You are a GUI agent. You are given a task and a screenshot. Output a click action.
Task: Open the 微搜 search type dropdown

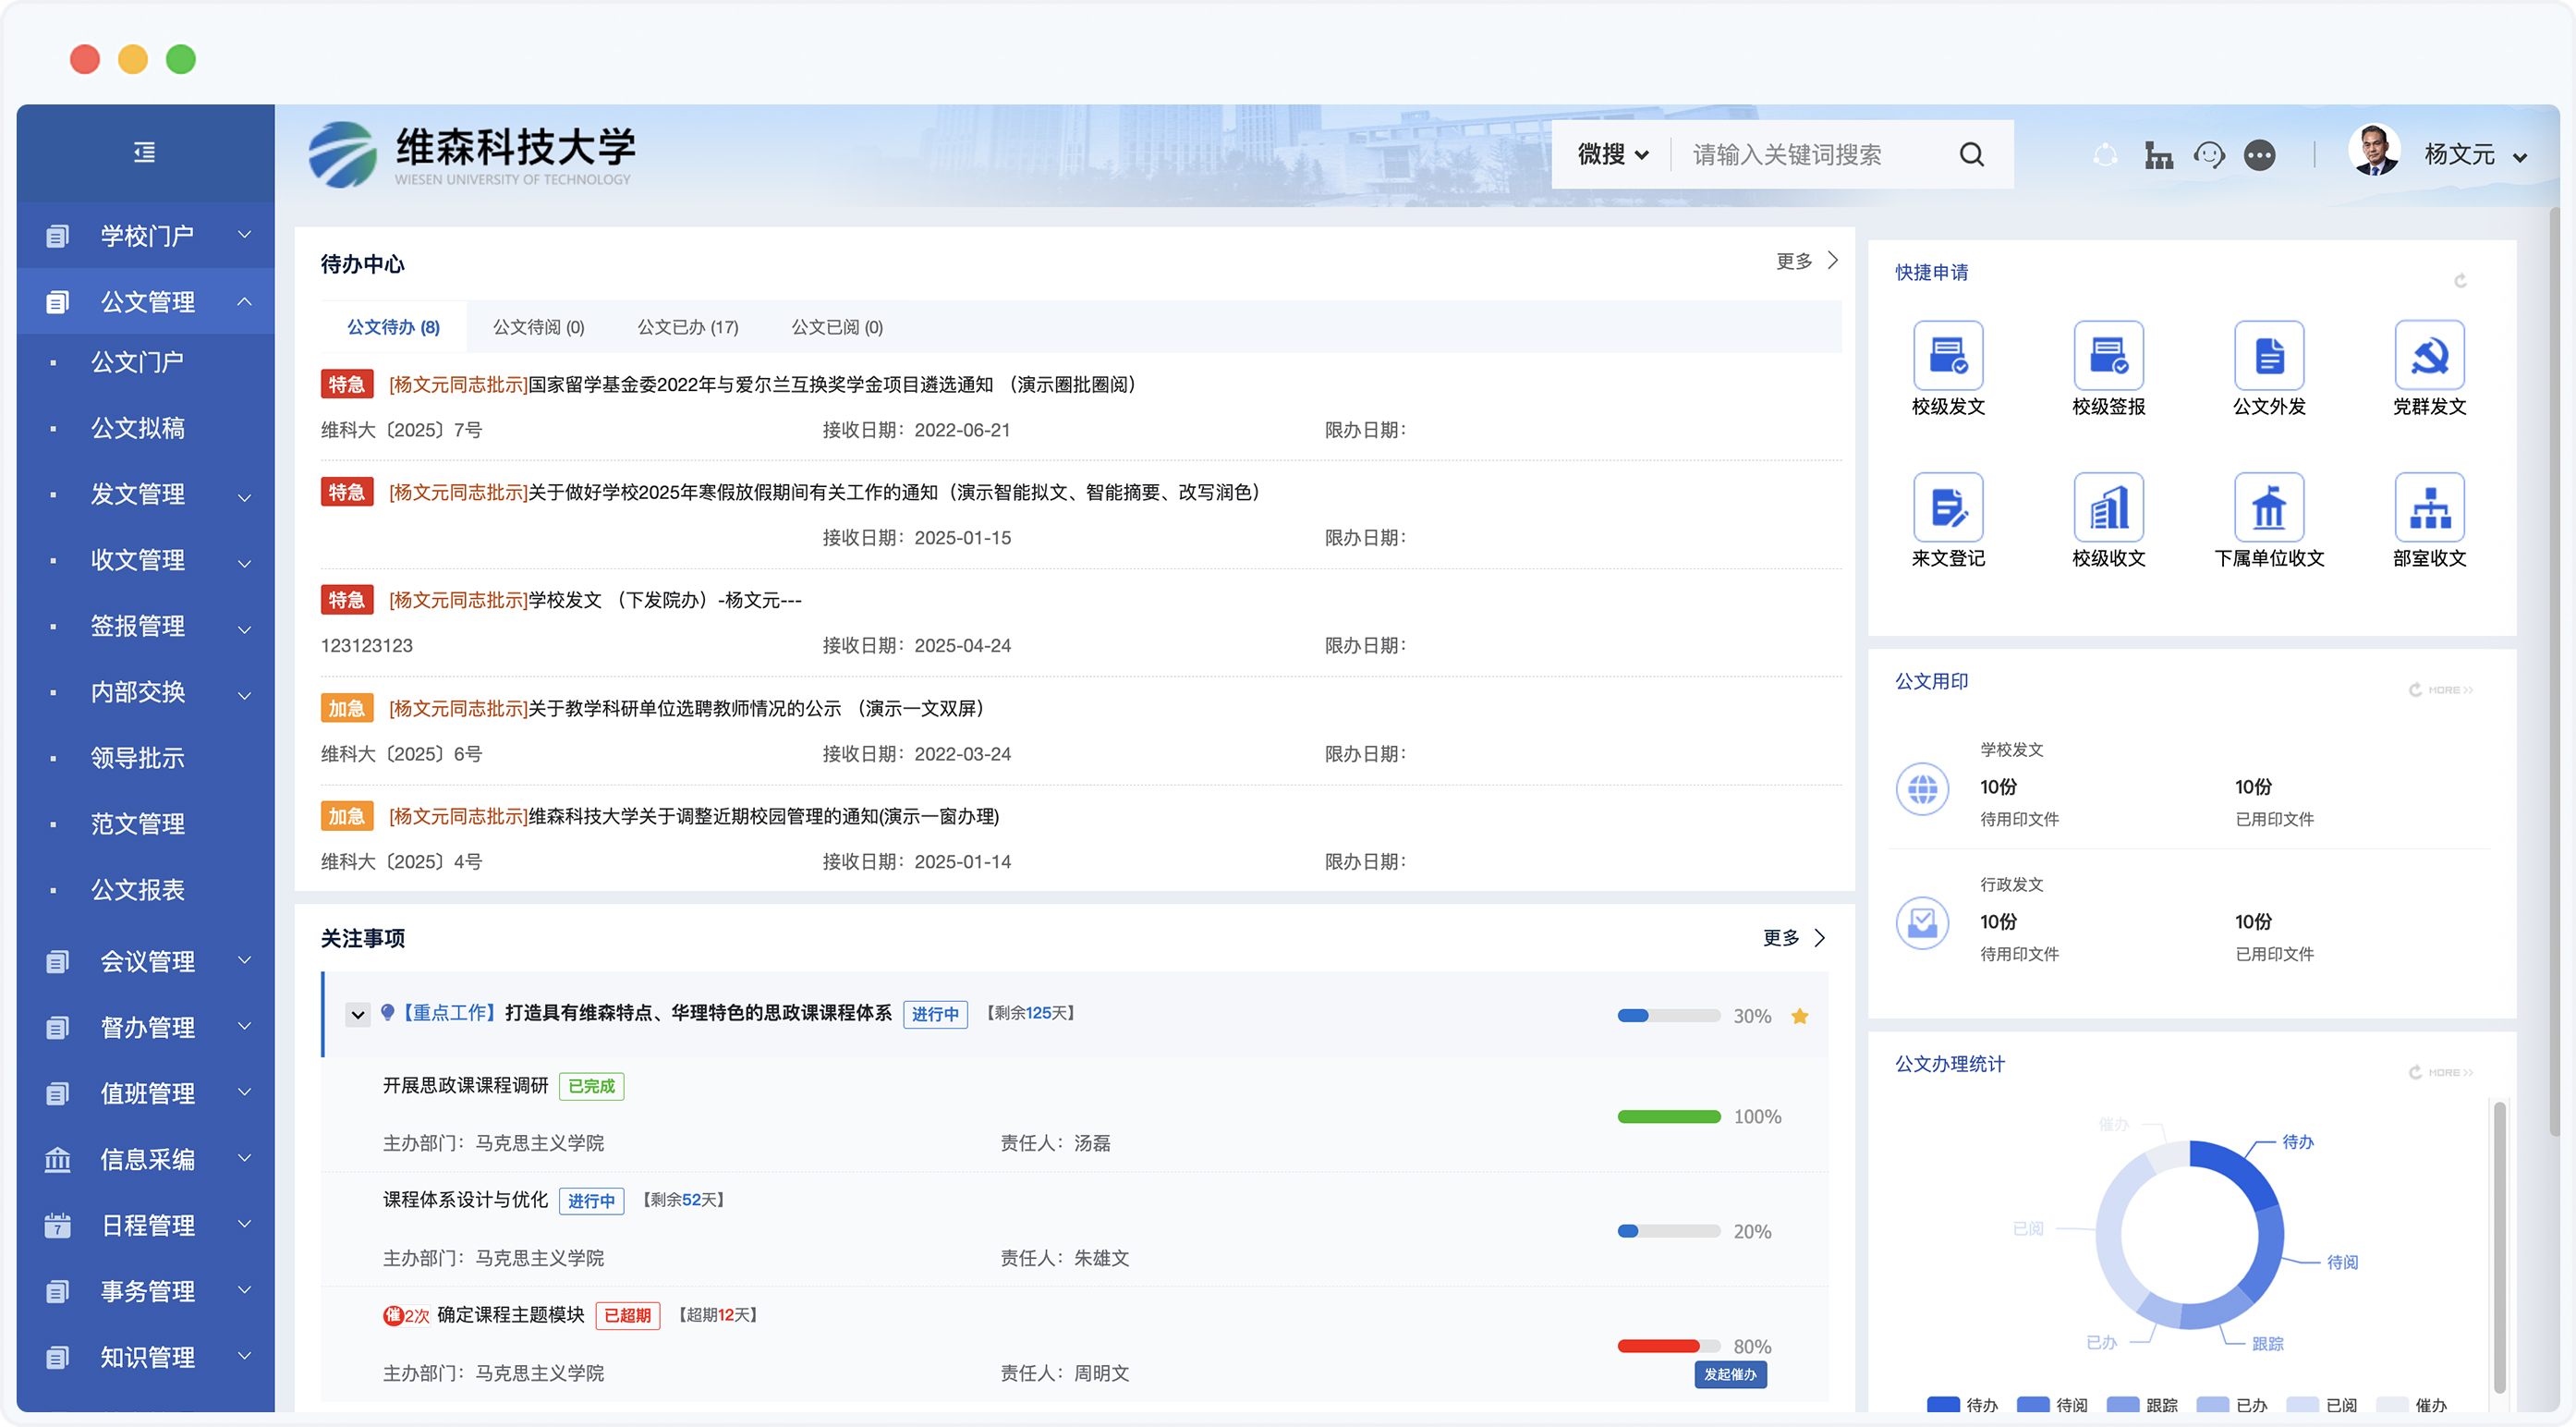coord(1613,155)
